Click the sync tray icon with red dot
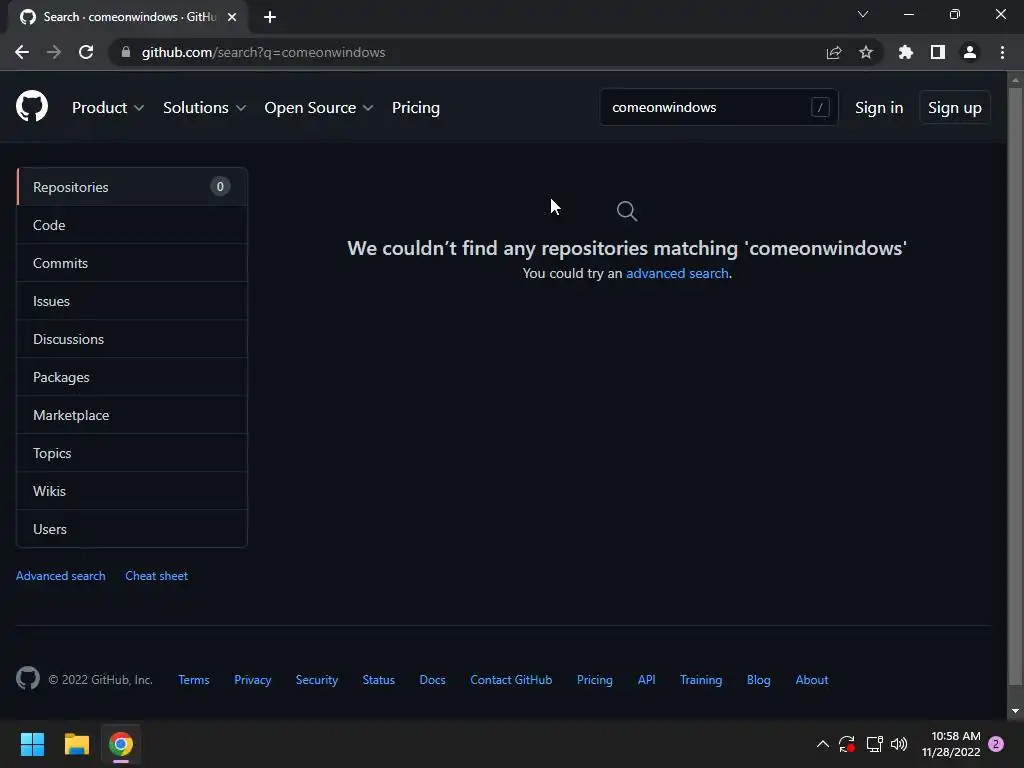 847,744
